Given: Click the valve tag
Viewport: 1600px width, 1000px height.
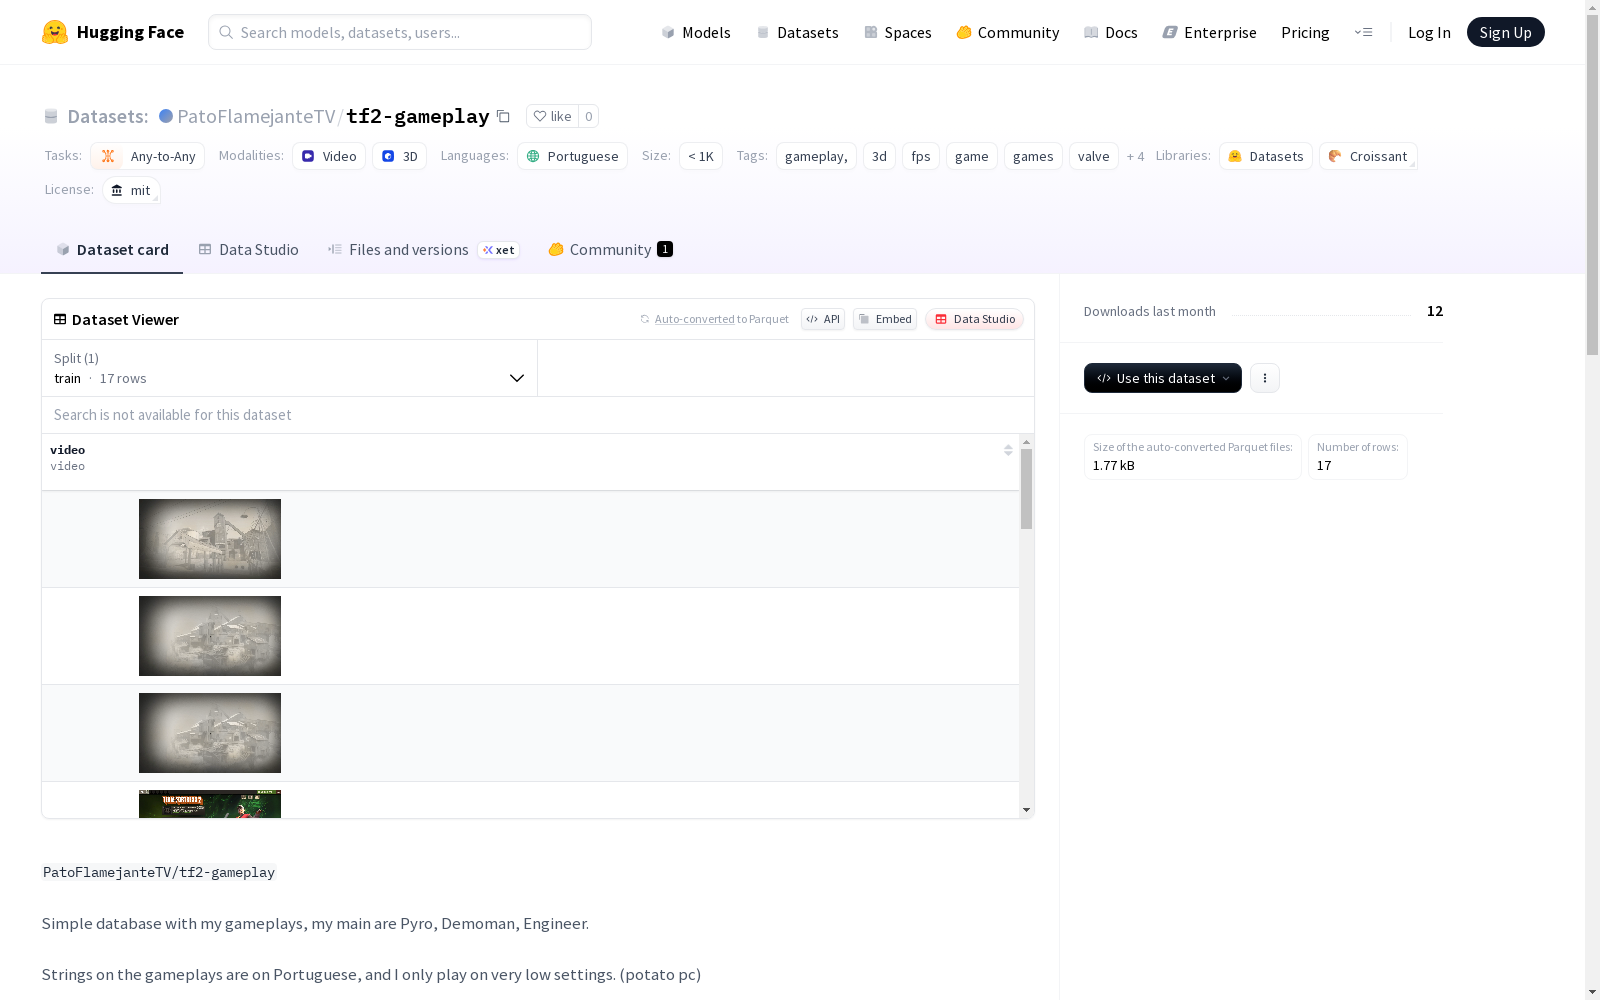Looking at the screenshot, I should pos(1094,156).
